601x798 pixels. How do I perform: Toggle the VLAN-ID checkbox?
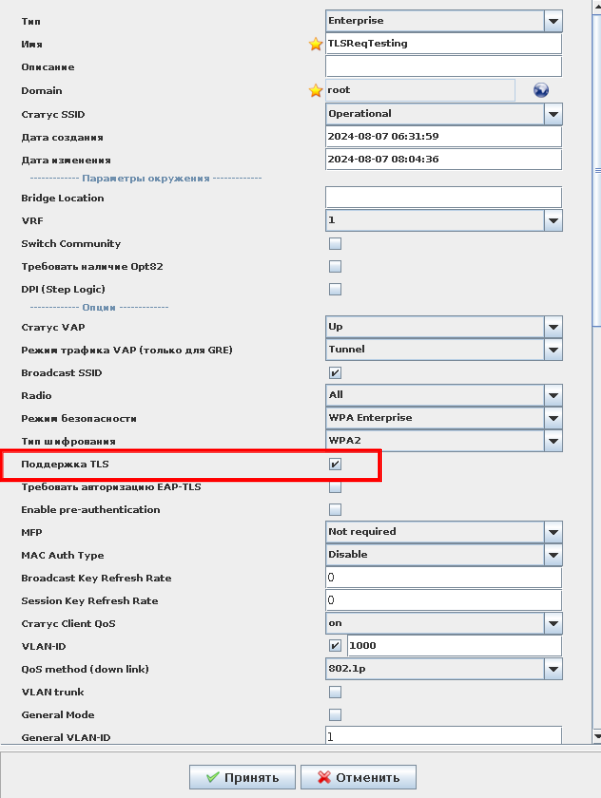(x=335, y=646)
